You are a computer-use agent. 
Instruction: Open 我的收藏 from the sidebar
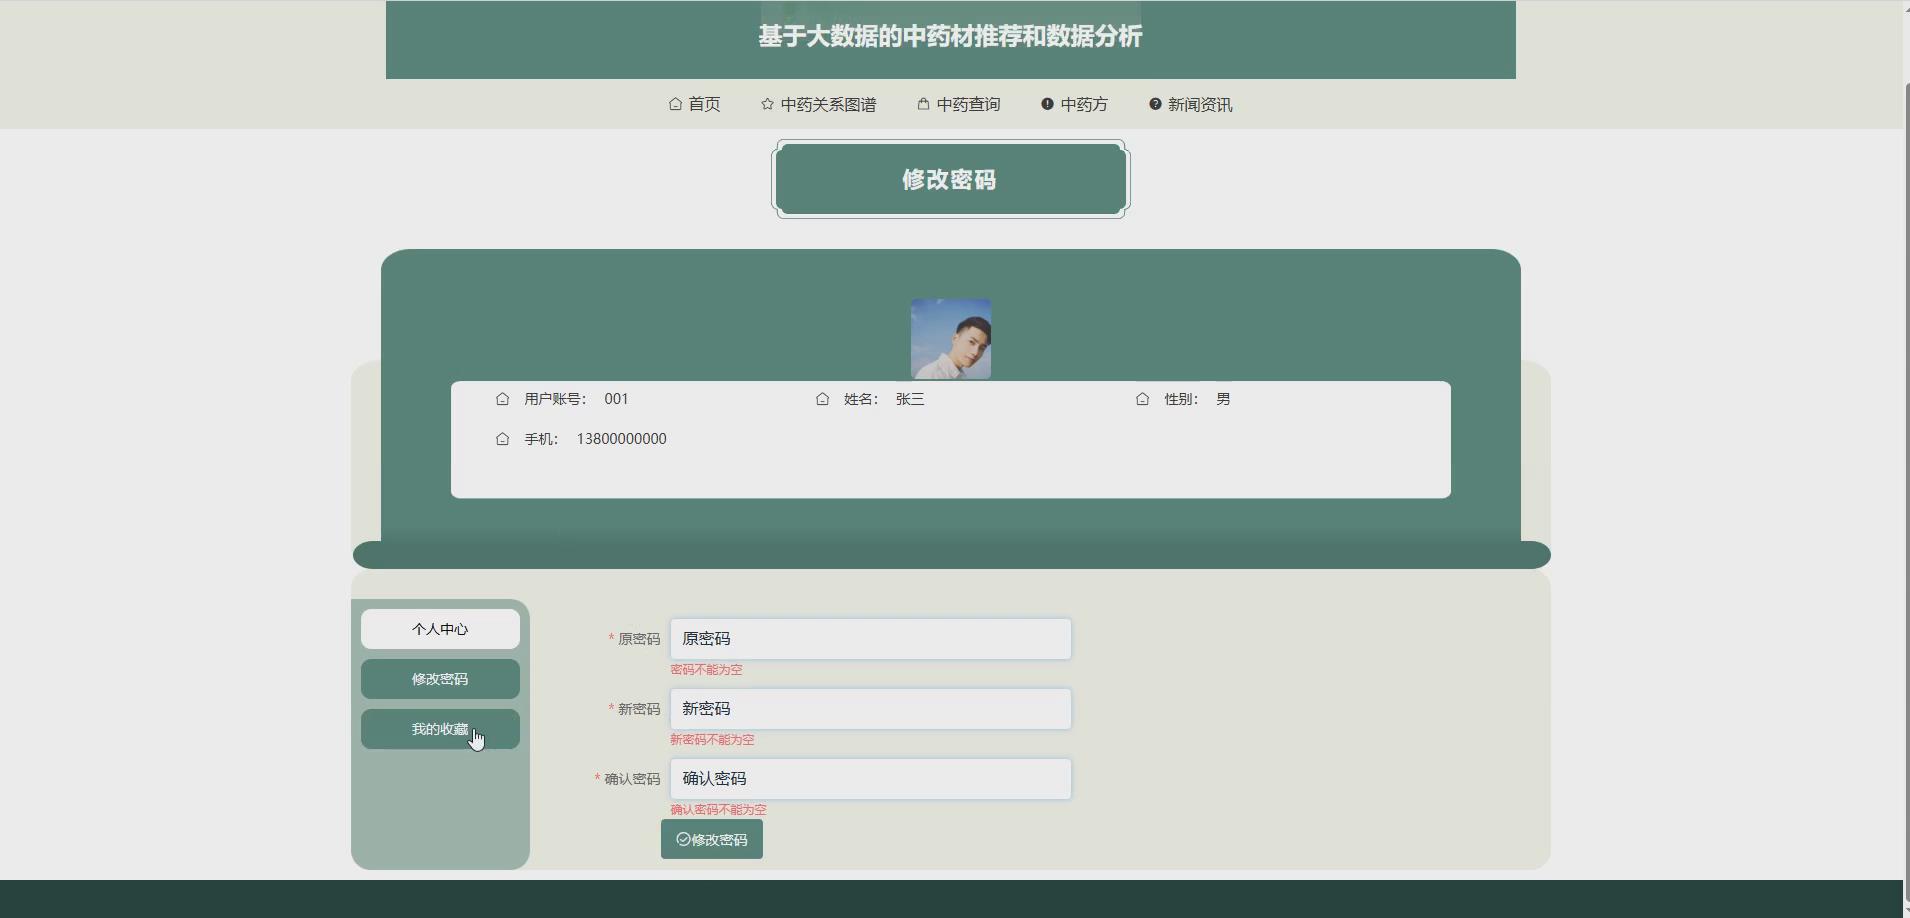click(x=440, y=728)
